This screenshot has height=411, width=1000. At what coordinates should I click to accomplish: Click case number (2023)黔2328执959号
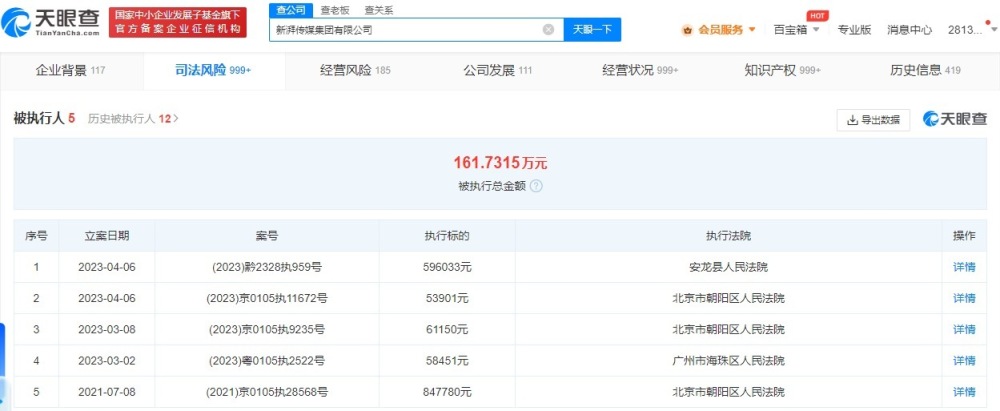click(267, 267)
